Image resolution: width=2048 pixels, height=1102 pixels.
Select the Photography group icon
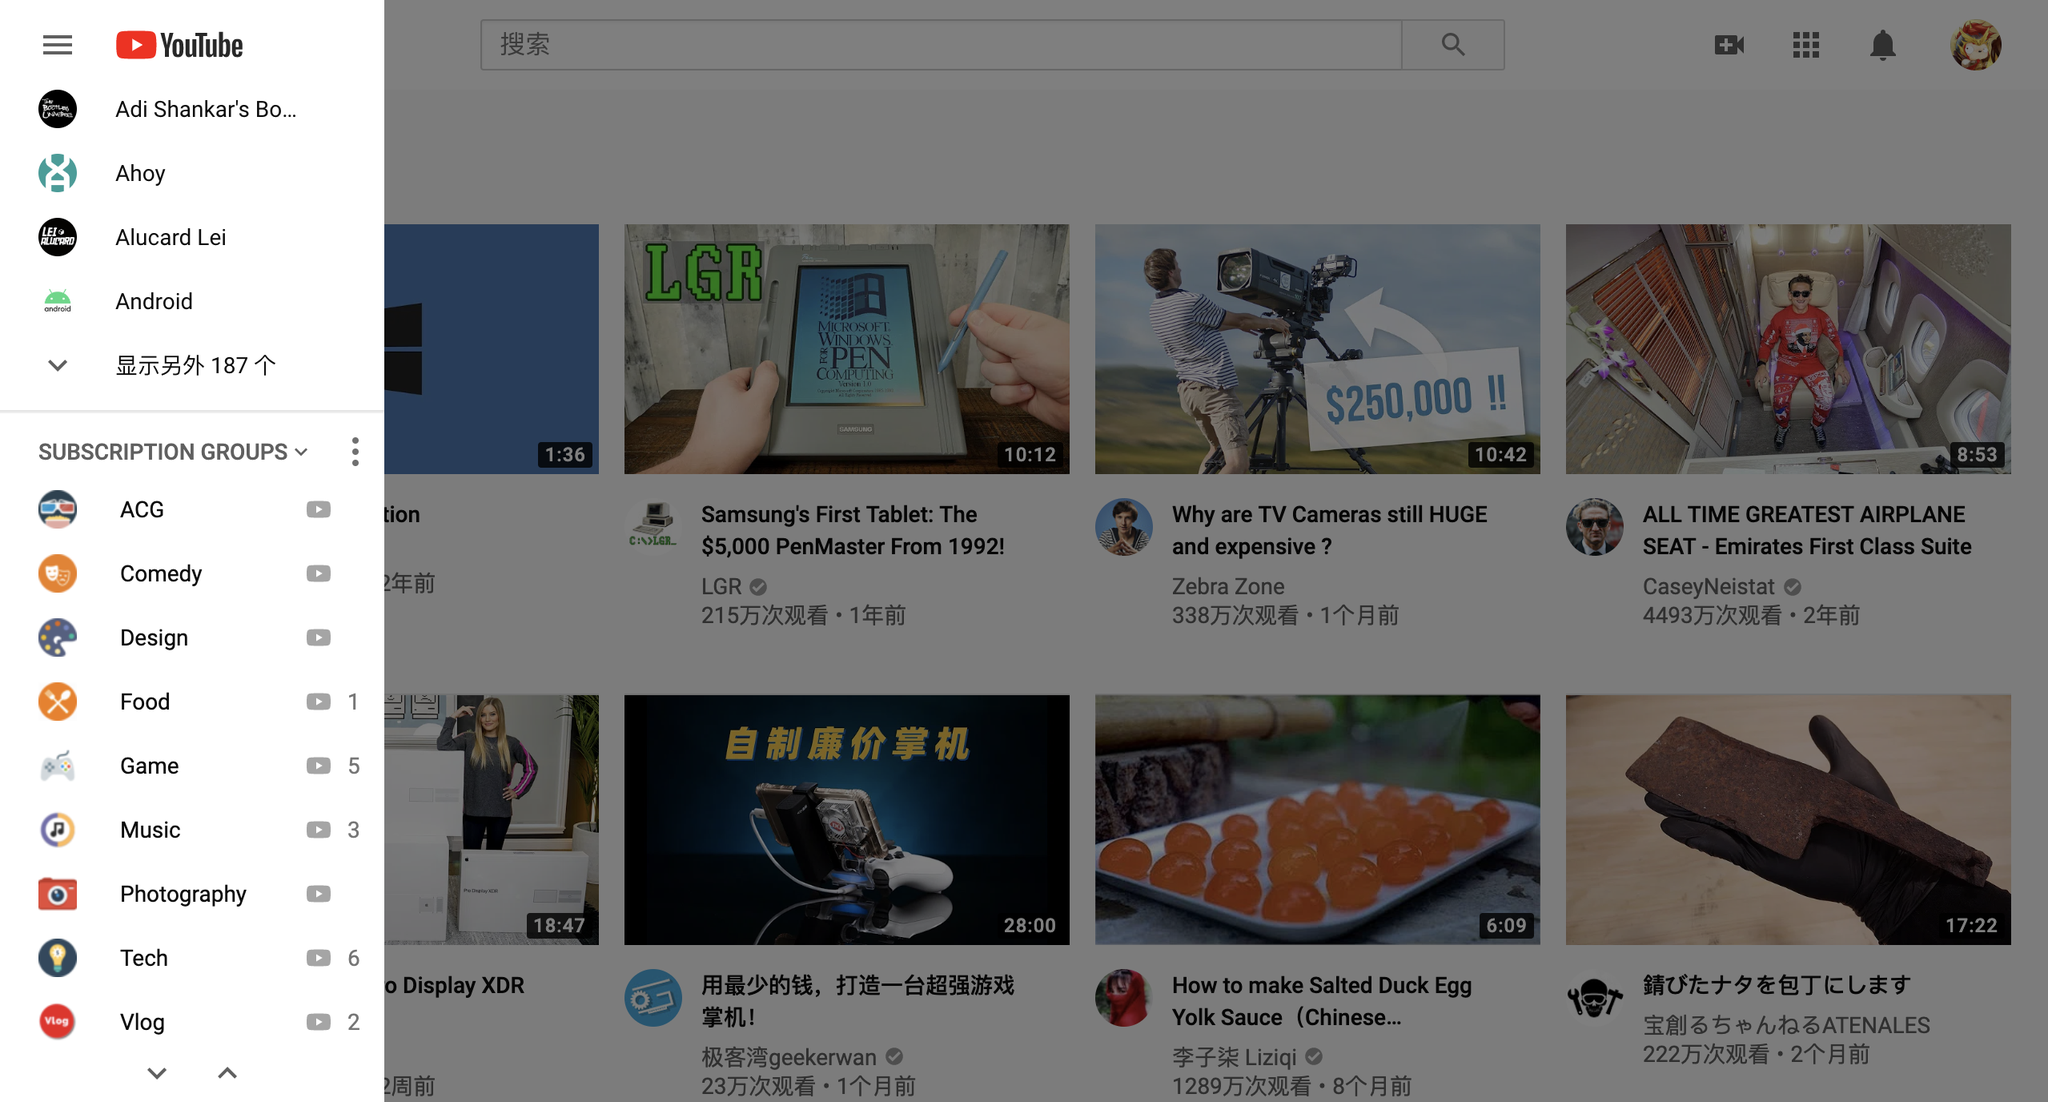57,893
